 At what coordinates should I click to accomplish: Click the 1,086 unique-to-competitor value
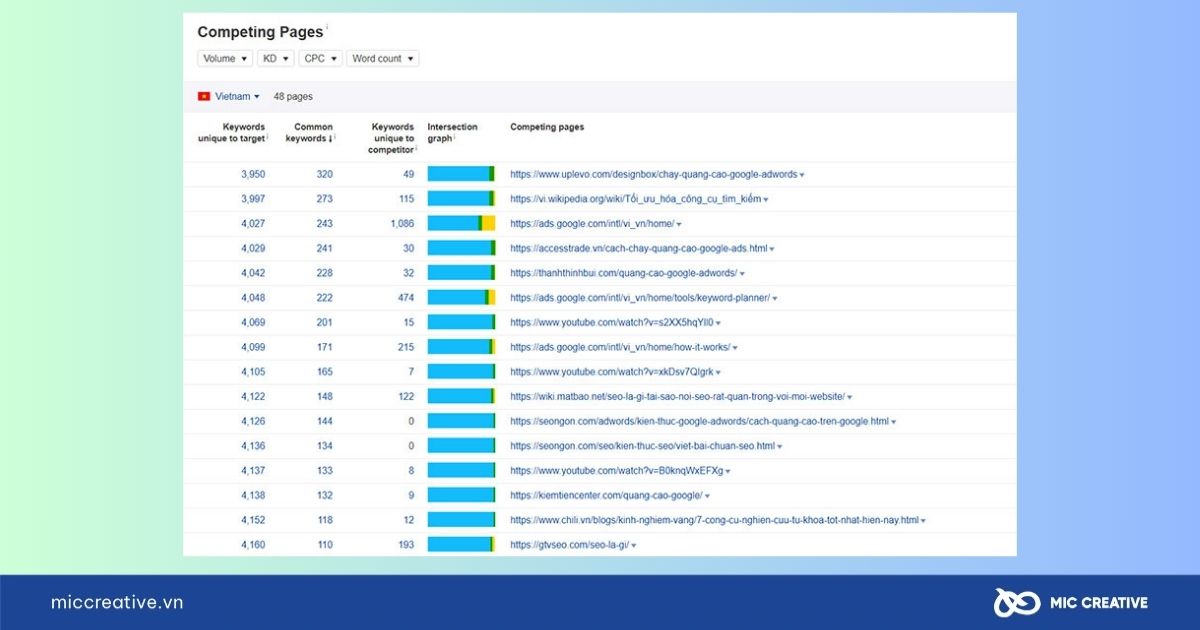(402, 224)
